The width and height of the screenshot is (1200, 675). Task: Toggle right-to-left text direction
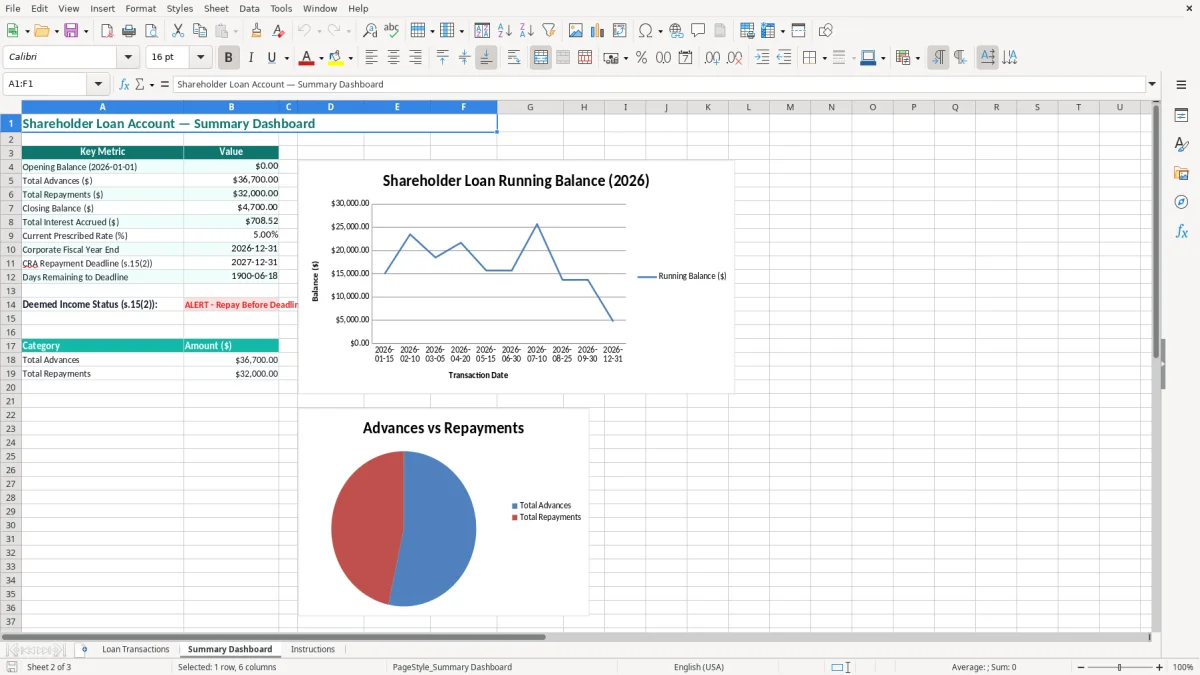point(960,58)
